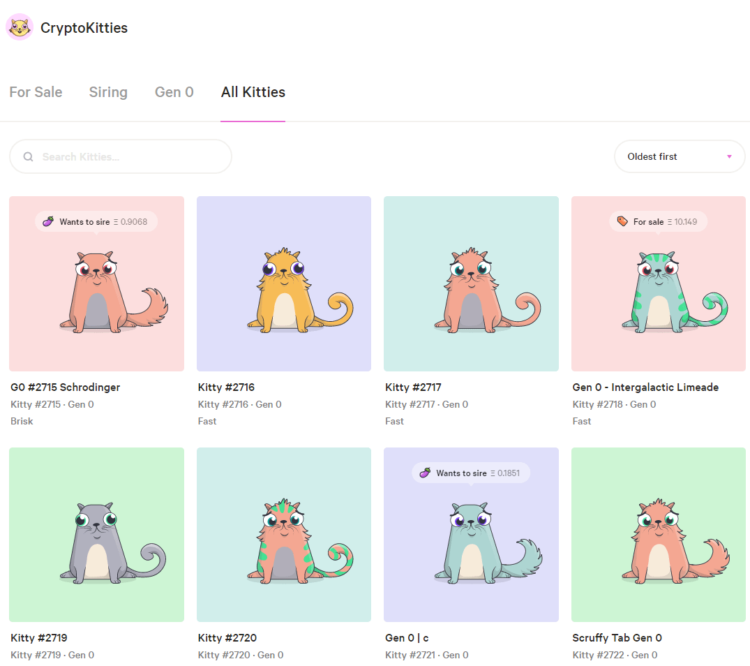The image size is (750, 666).
Task: Click the Kitty #2721 · Gen 0 subtitle
Action: (427, 655)
